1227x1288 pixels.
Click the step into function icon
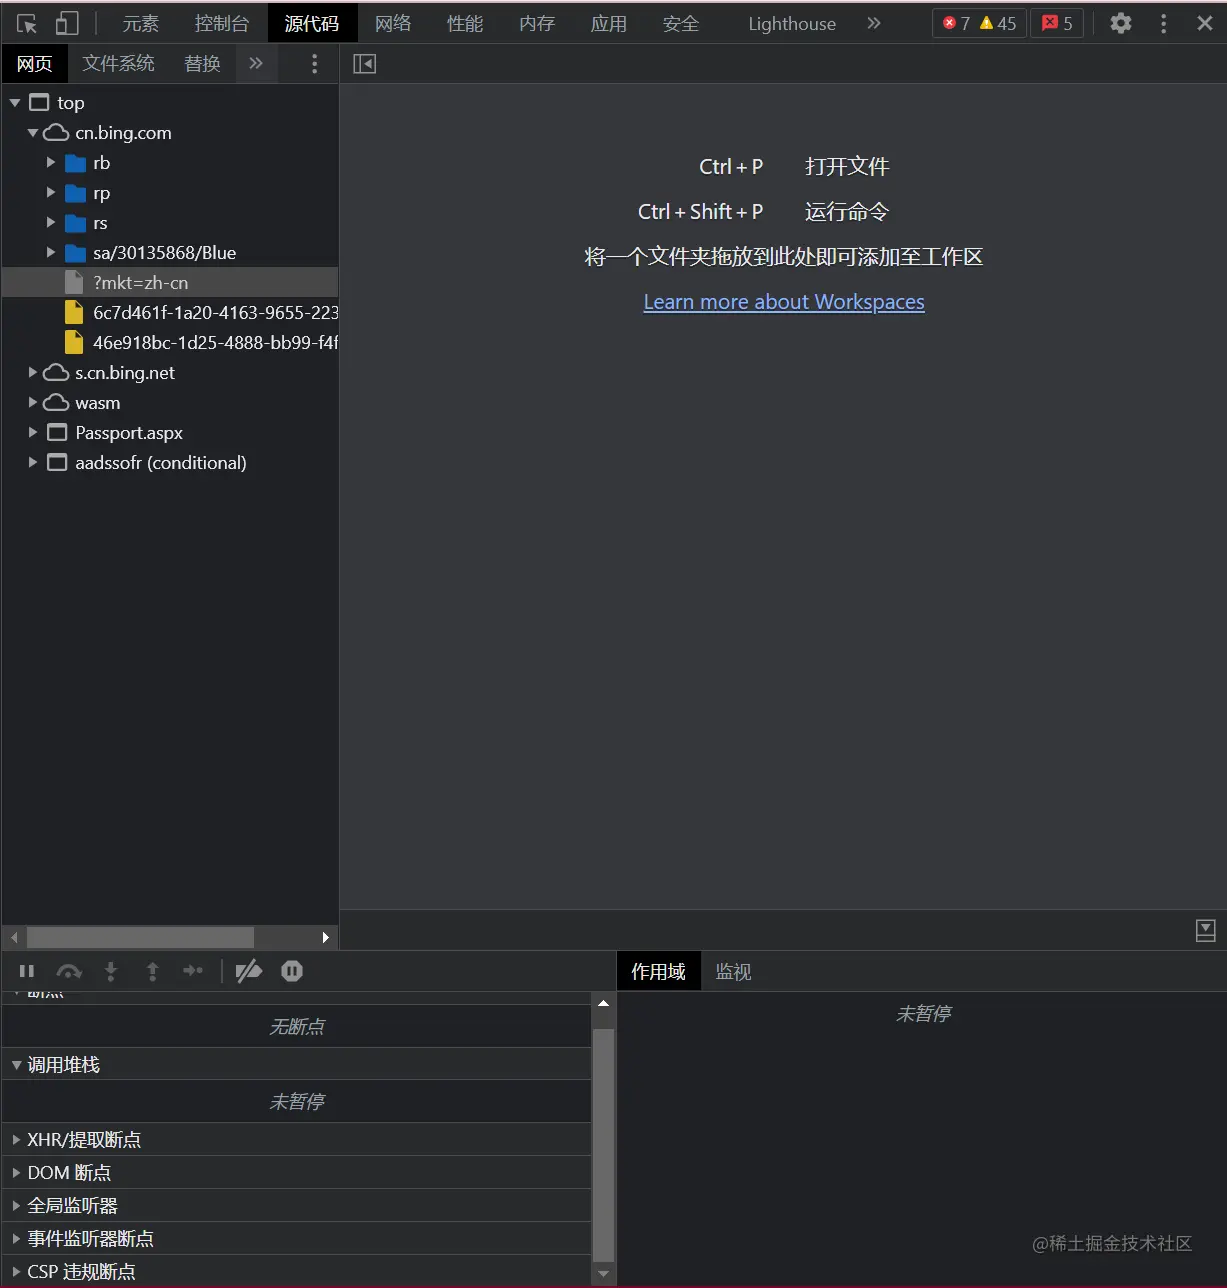click(111, 970)
